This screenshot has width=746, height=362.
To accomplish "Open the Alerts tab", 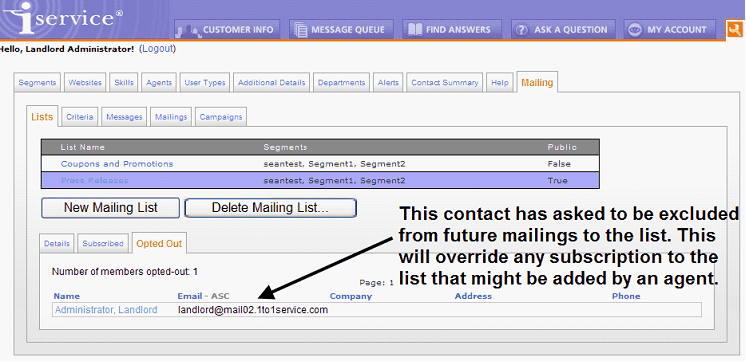I will 388,82.
